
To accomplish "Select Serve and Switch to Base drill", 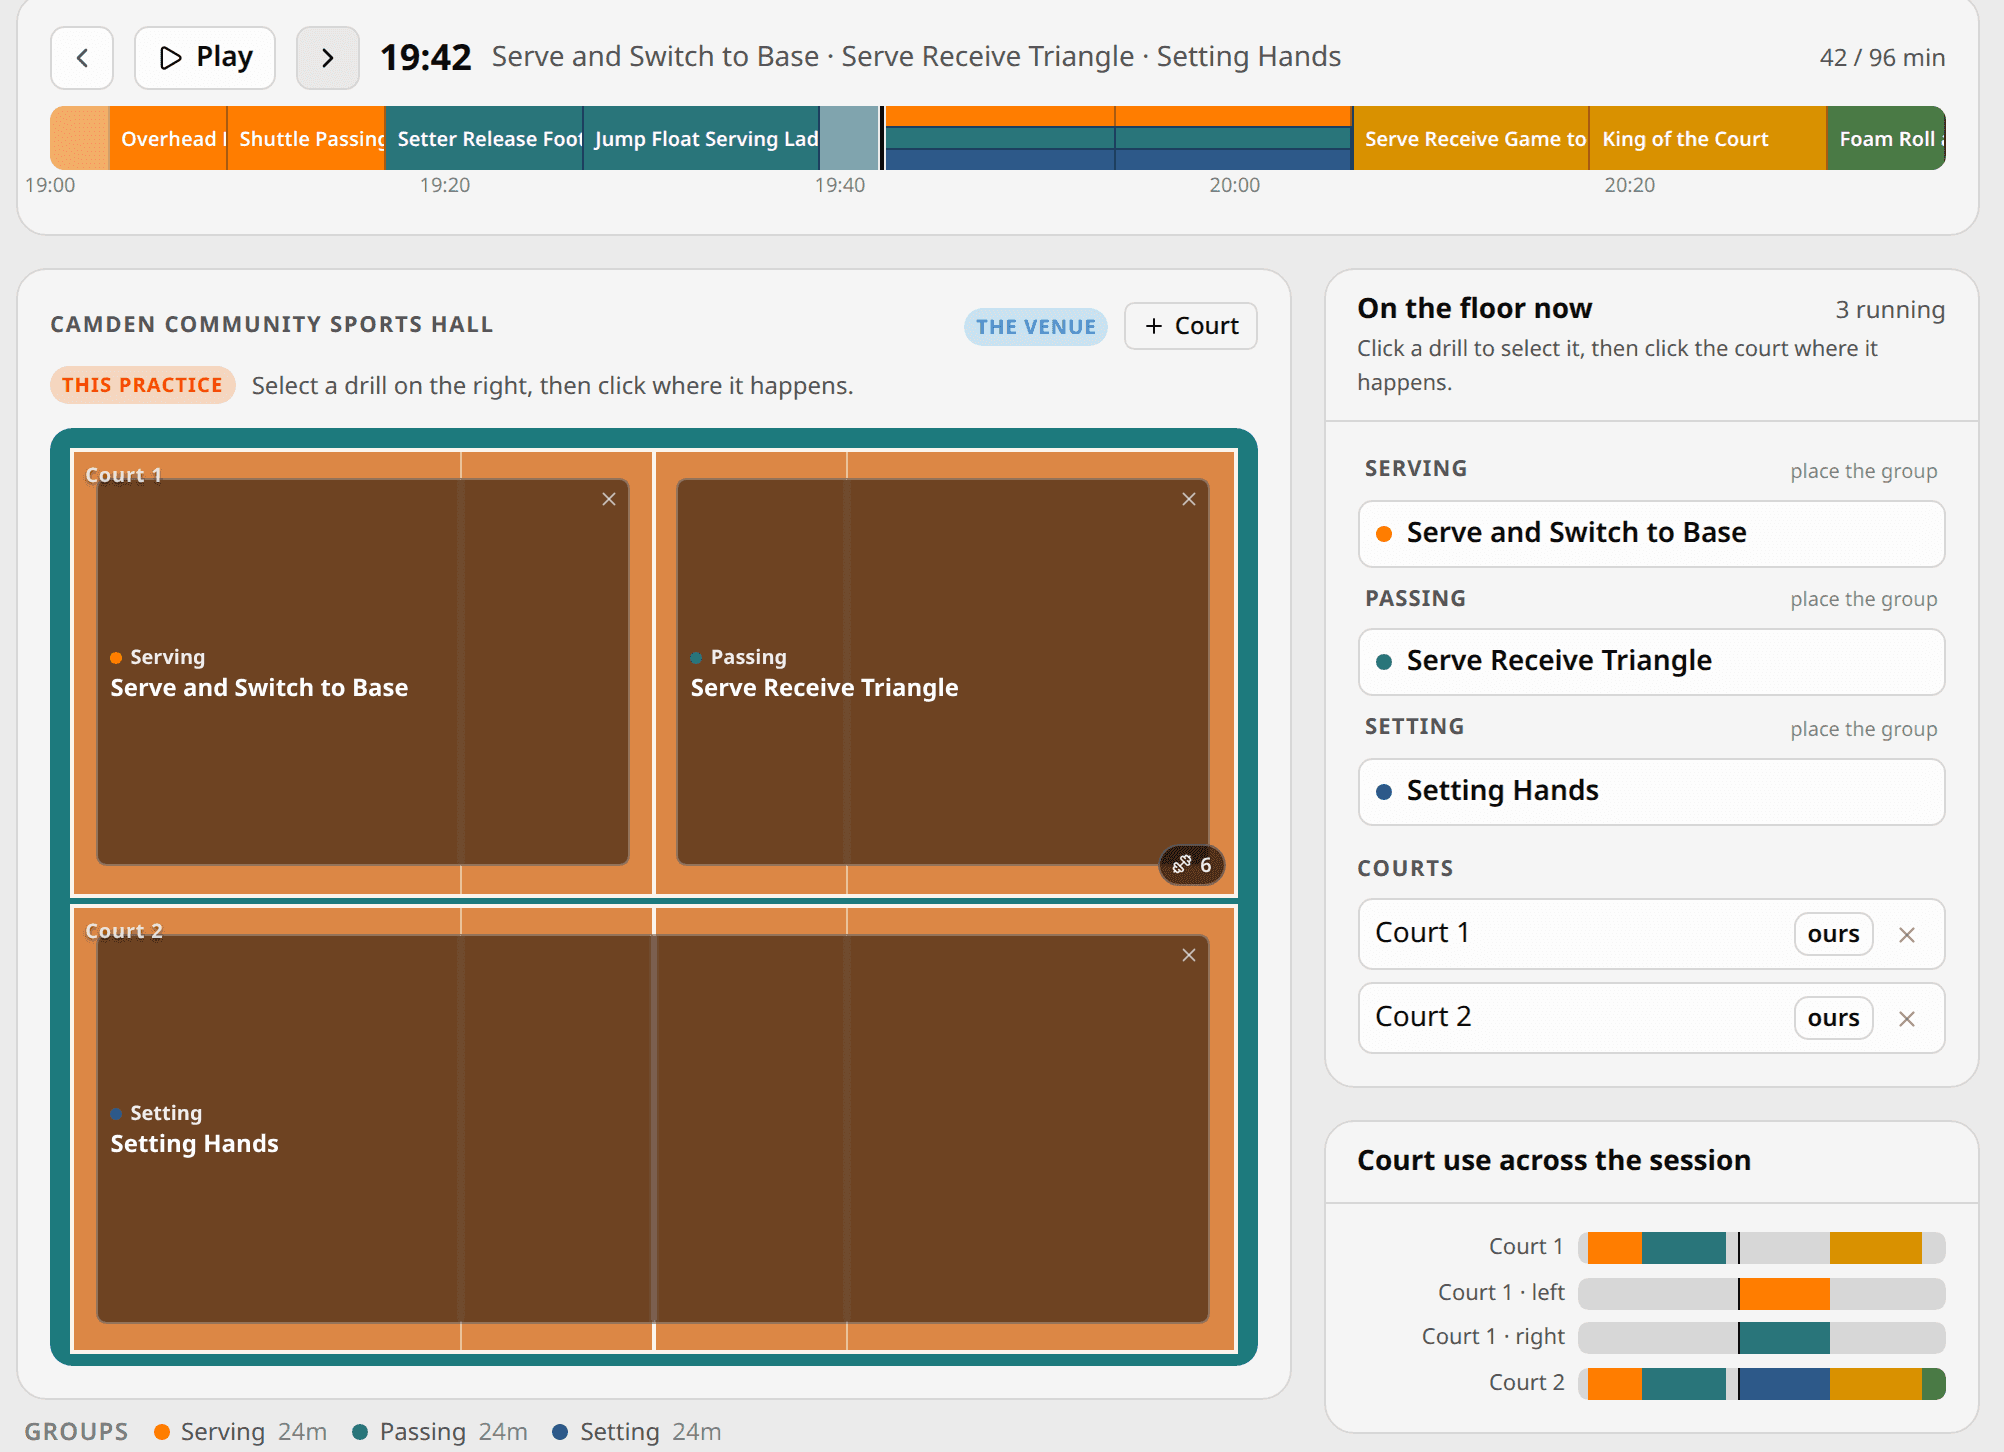I will (x=1651, y=534).
